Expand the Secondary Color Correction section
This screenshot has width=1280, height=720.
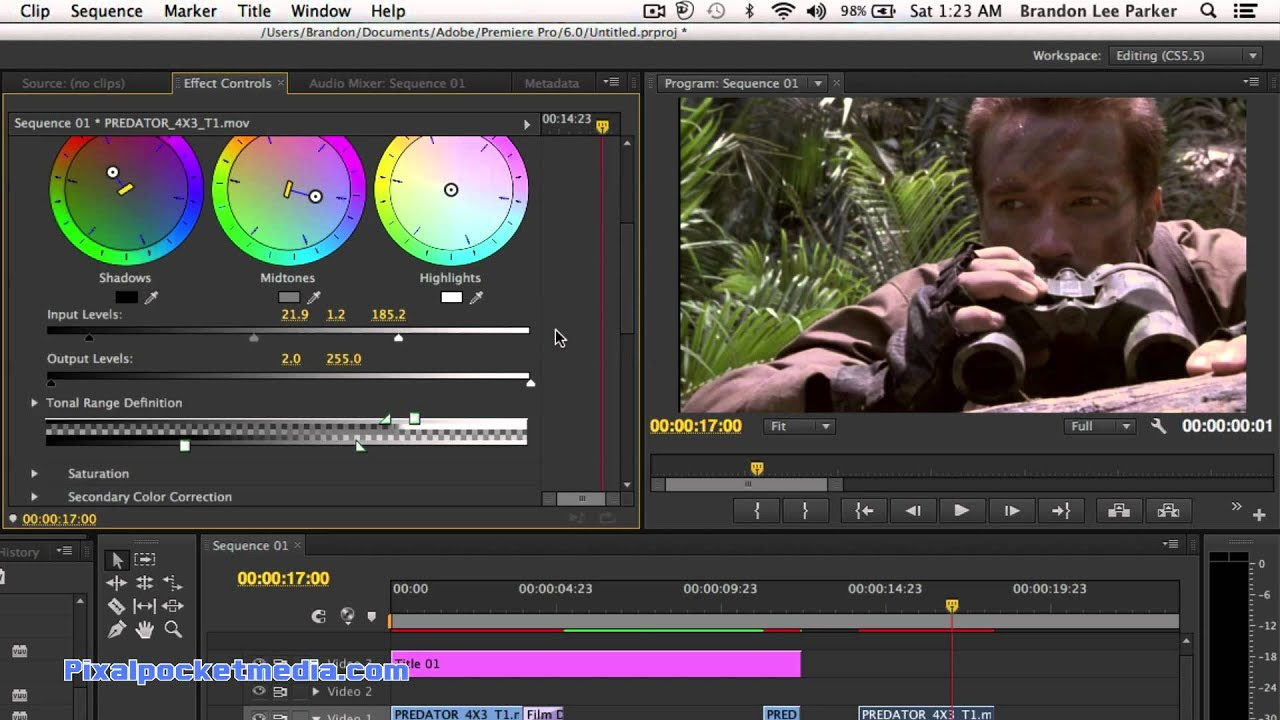35,496
